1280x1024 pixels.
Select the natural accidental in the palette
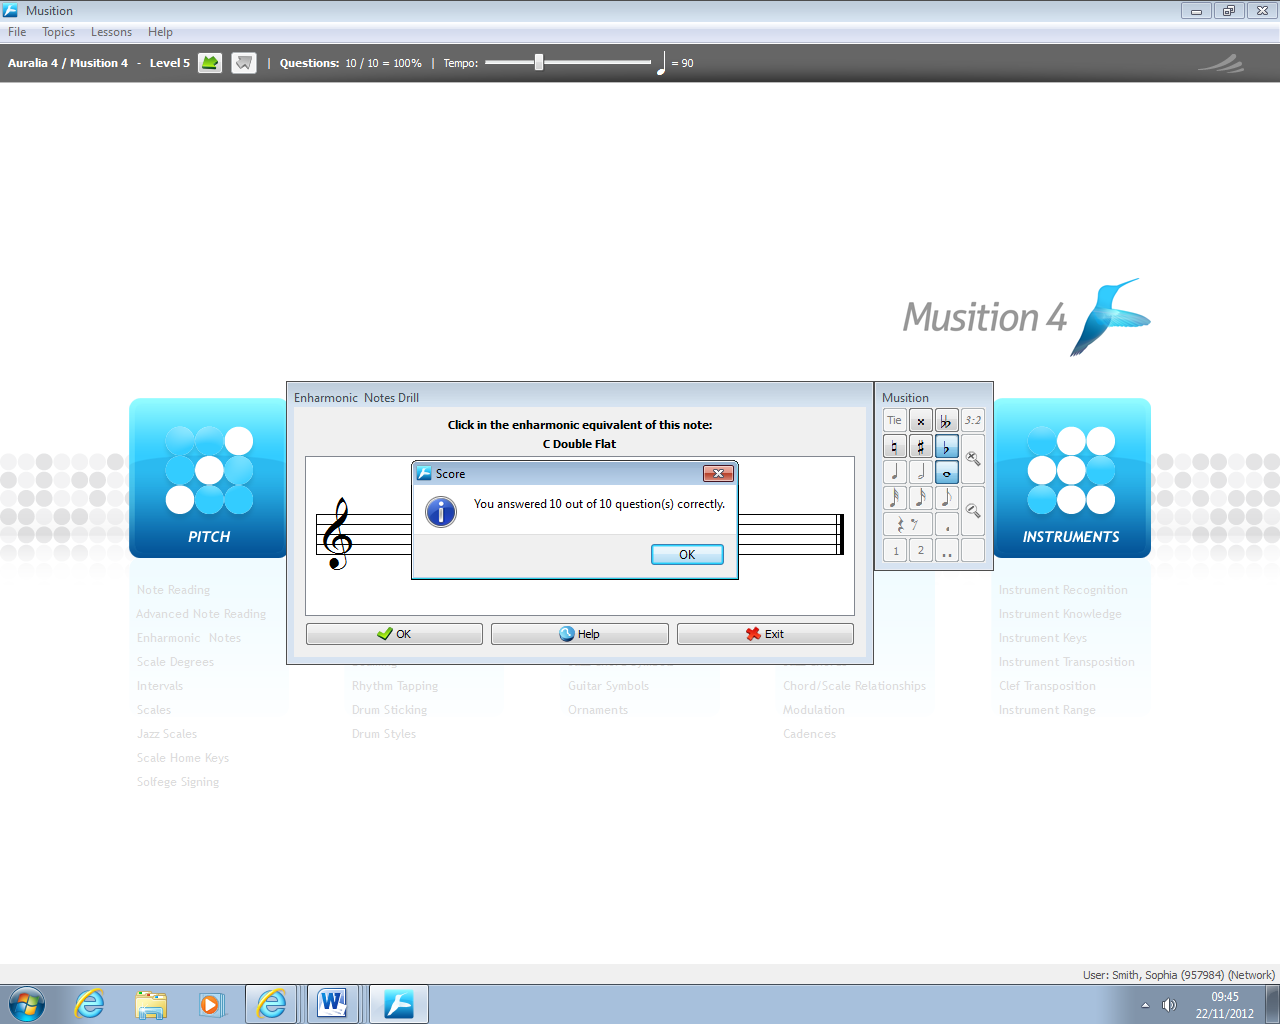tap(895, 447)
